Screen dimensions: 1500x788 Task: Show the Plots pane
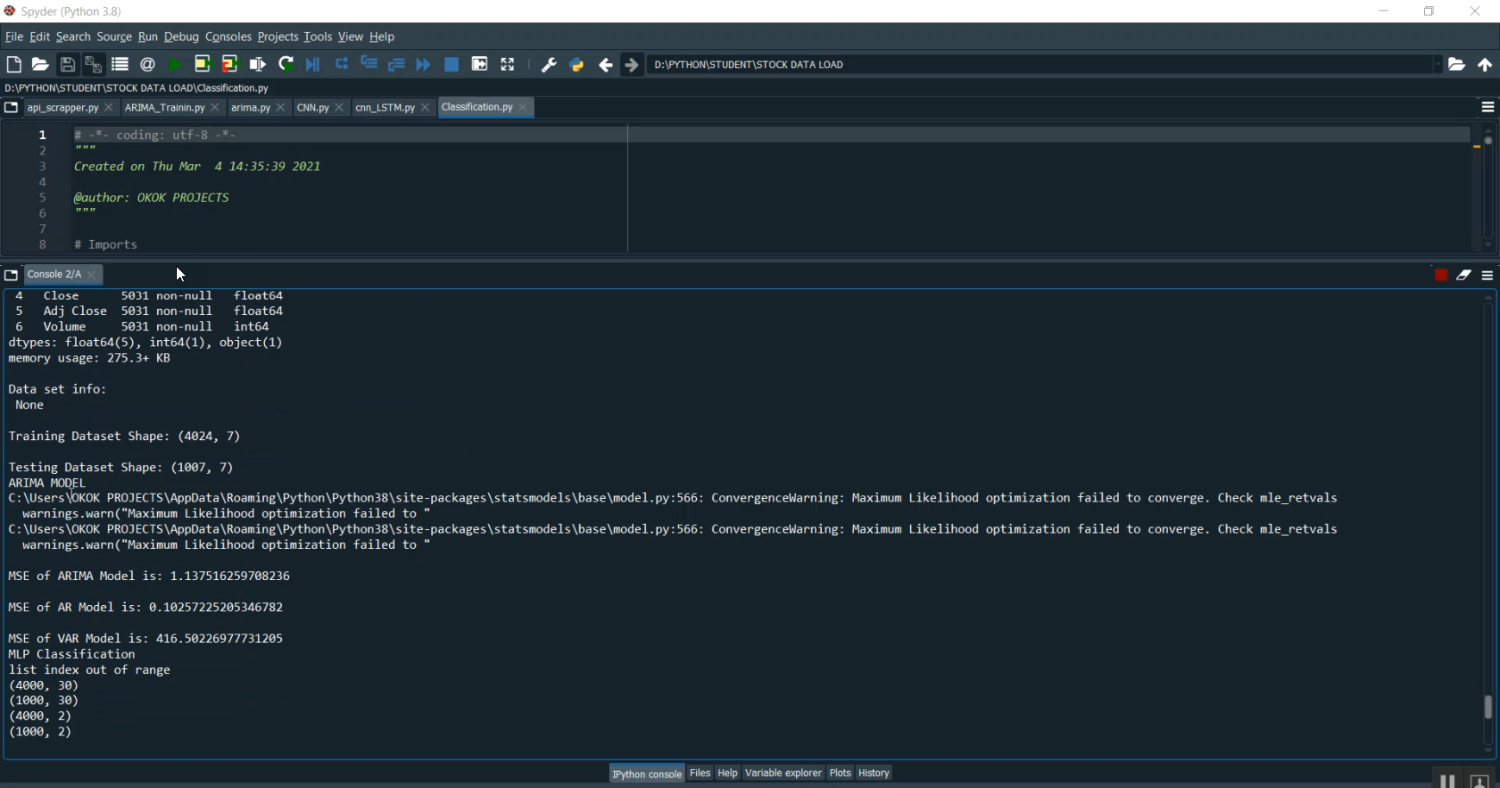840,773
